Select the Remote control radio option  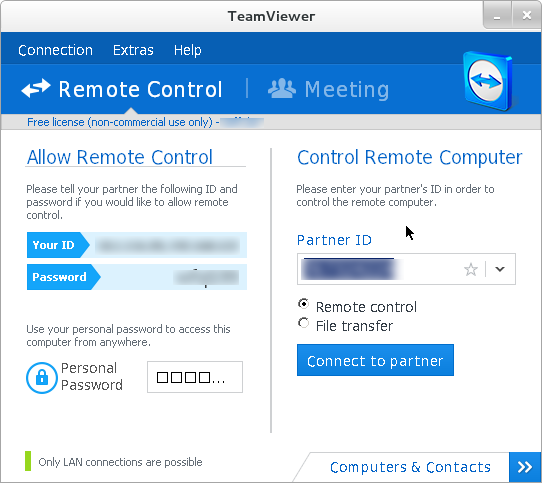coord(303,304)
